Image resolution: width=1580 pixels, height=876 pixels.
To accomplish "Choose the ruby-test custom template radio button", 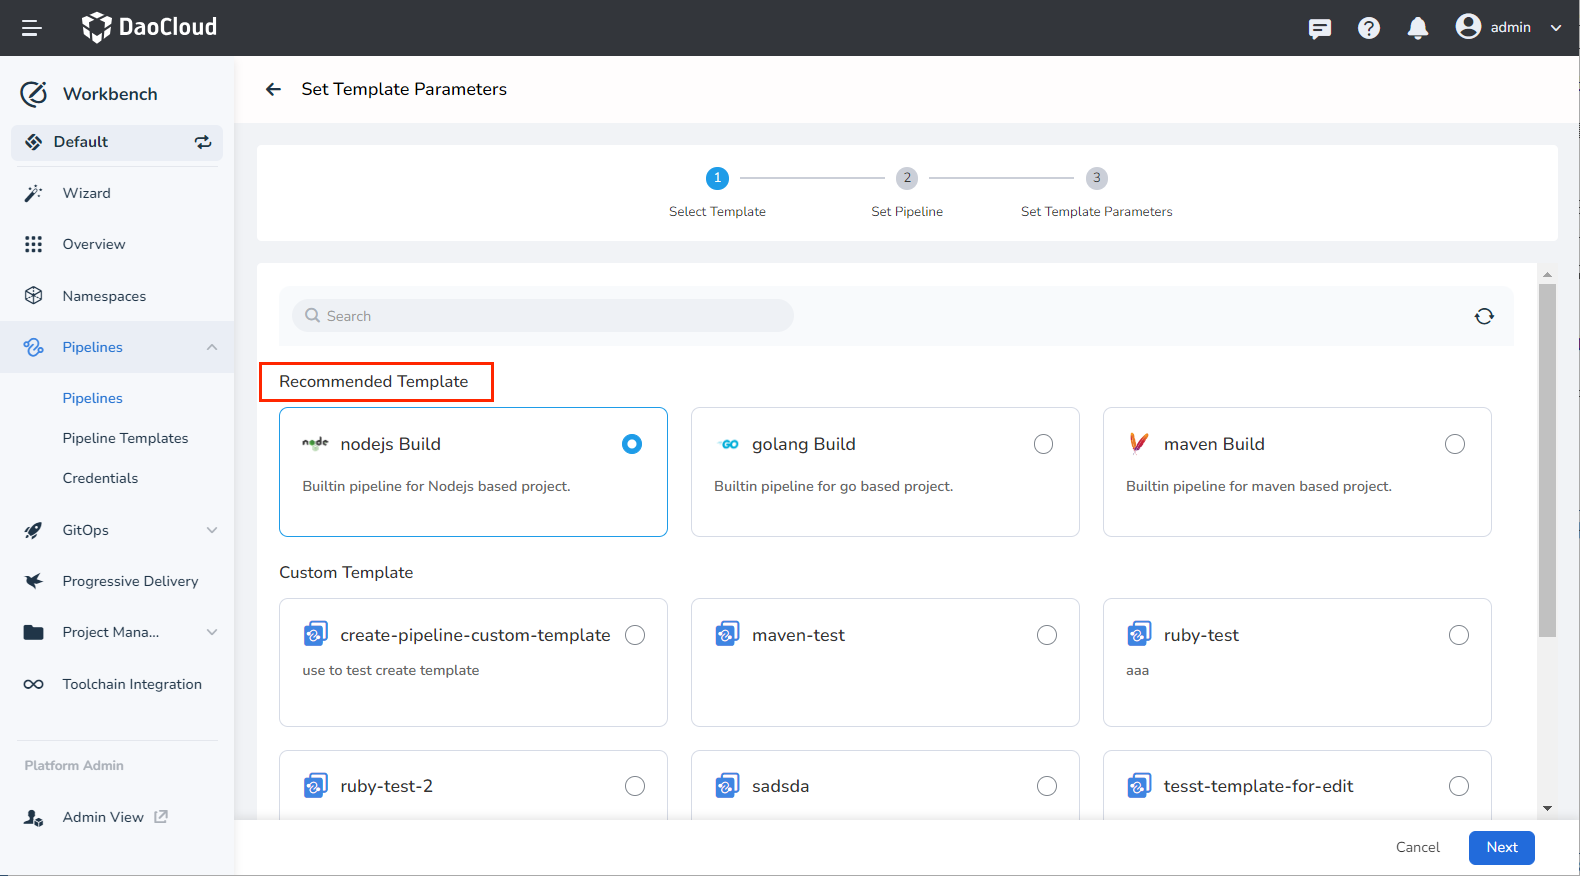I will click(x=1459, y=635).
